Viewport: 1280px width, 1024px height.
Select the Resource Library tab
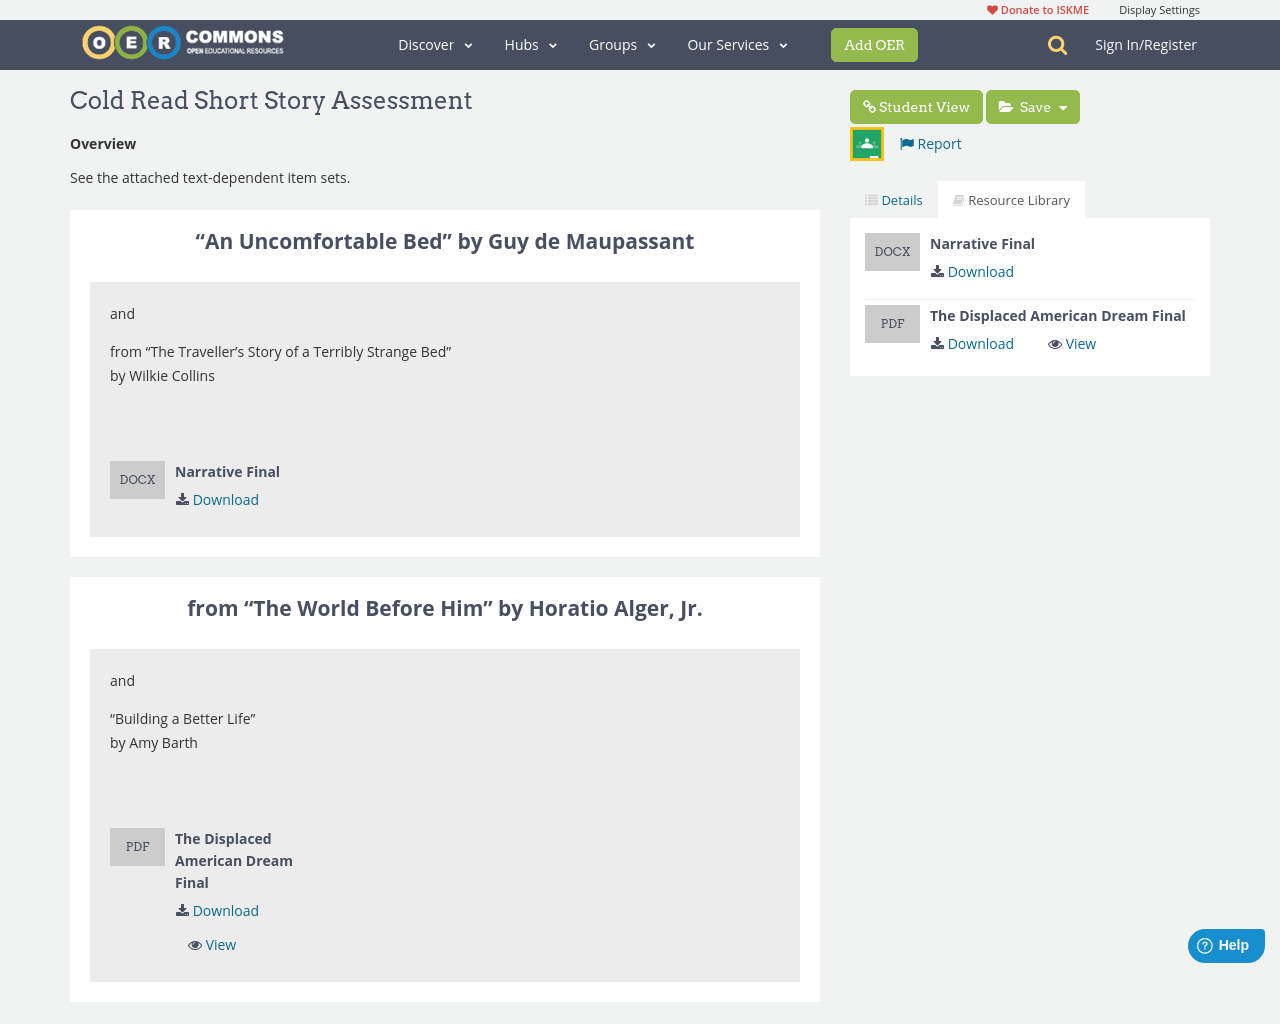click(1011, 198)
